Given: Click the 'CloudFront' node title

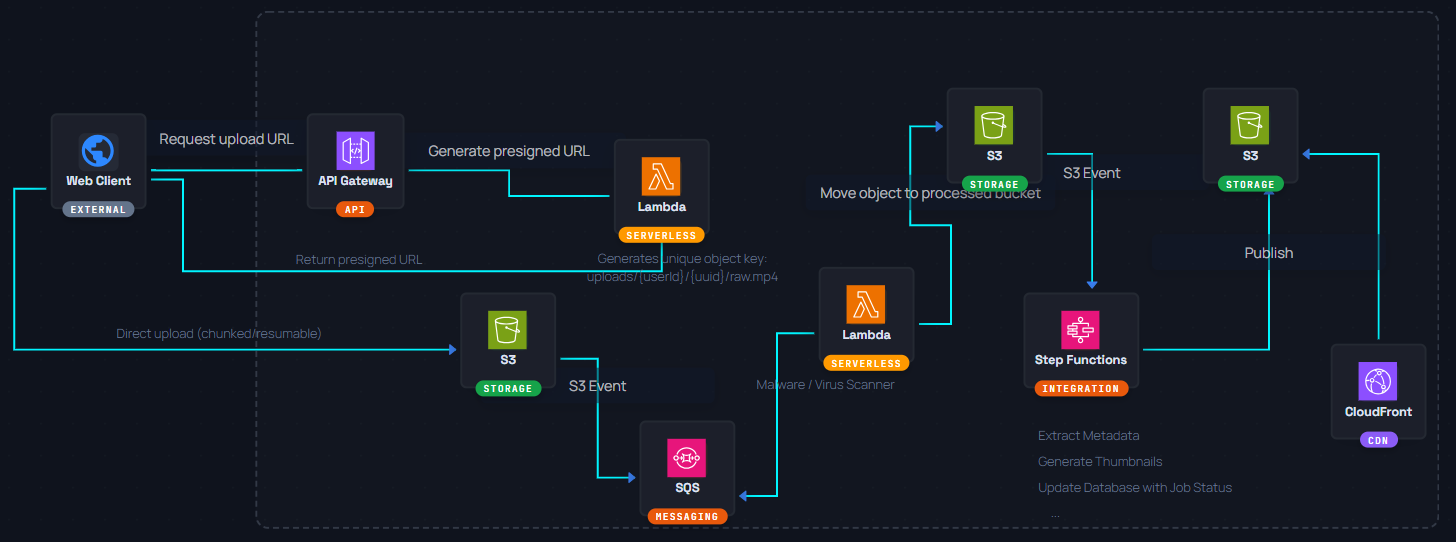Looking at the screenshot, I should 1378,412.
